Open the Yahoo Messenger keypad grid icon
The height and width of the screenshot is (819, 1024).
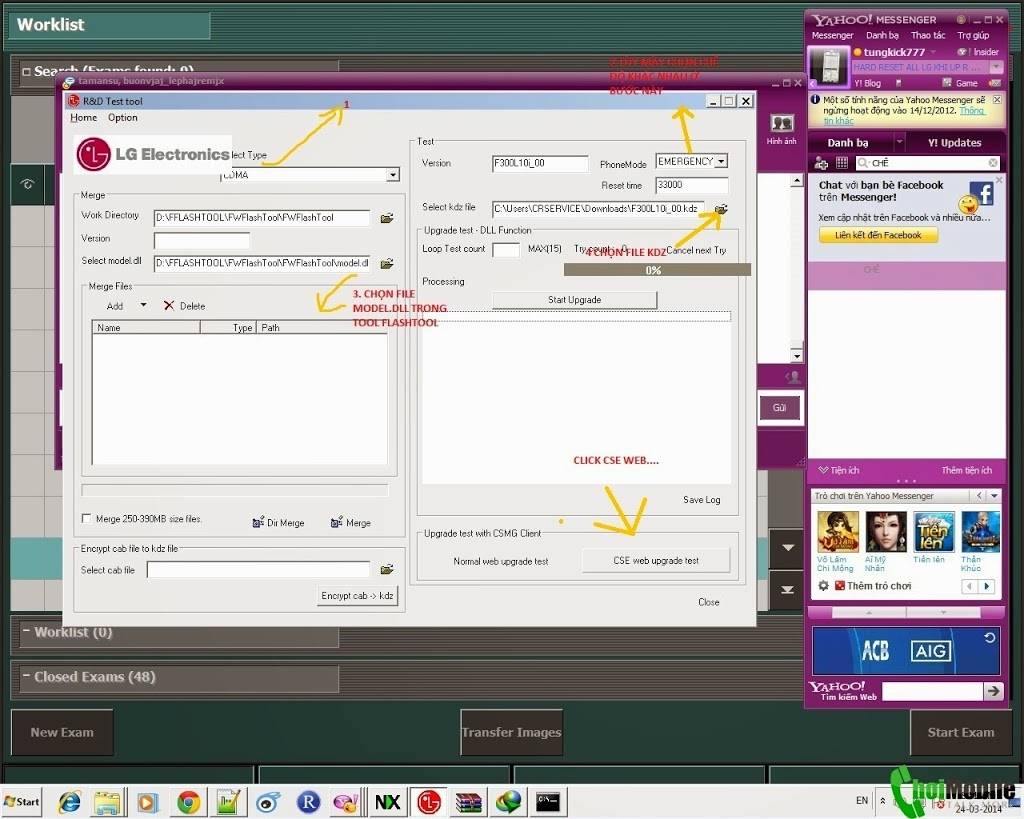tap(842, 163)
